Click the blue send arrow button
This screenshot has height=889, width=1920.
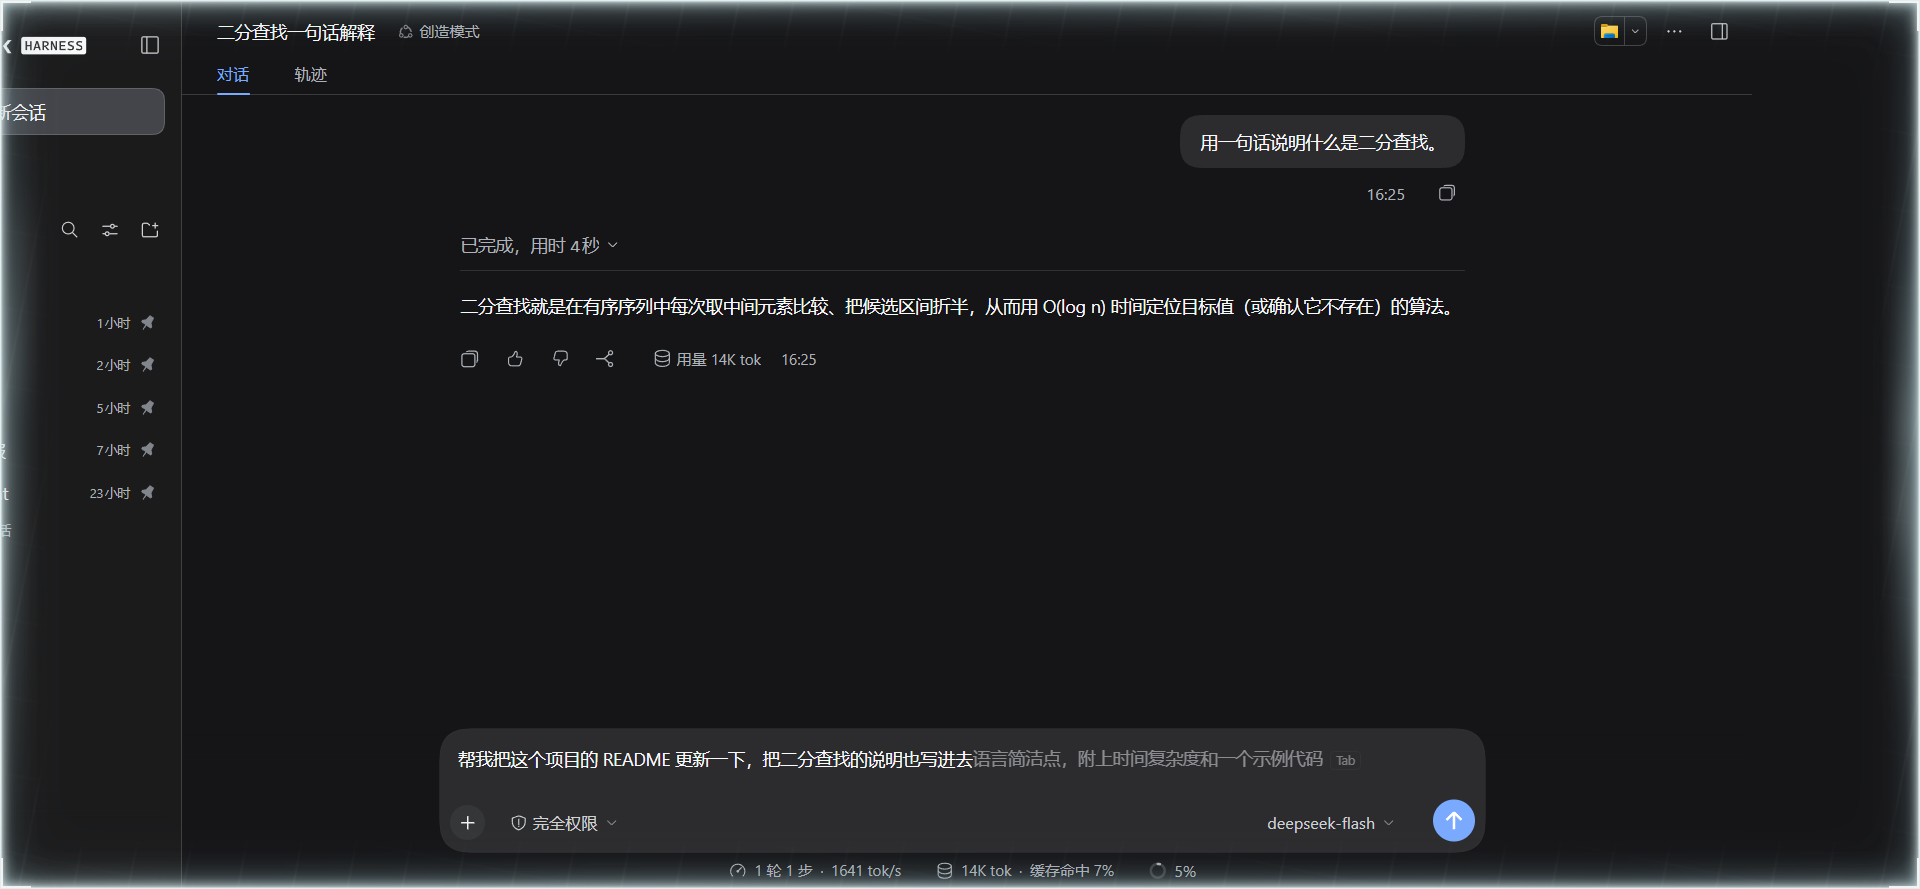[x=1453, y=821]
